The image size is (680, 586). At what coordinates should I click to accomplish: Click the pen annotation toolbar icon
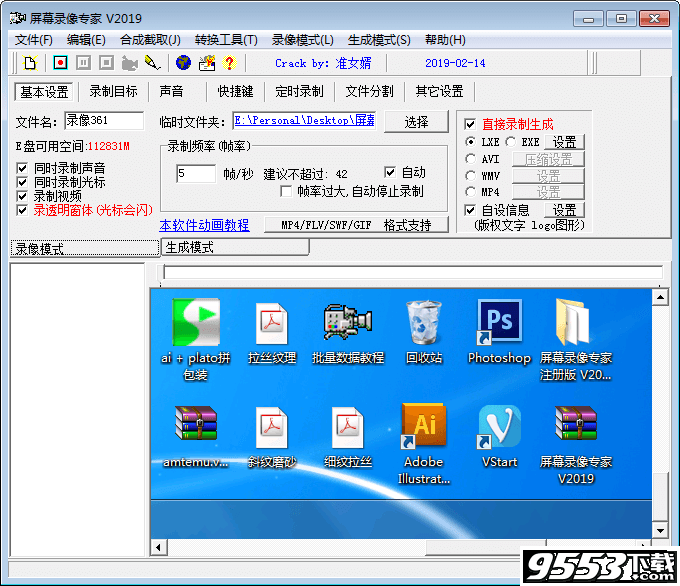pyautogui.click(x=152, y=63)
